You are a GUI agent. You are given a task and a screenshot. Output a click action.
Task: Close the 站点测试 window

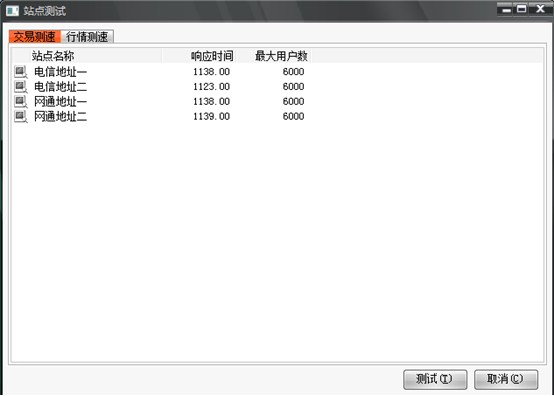tap(541, 9)
